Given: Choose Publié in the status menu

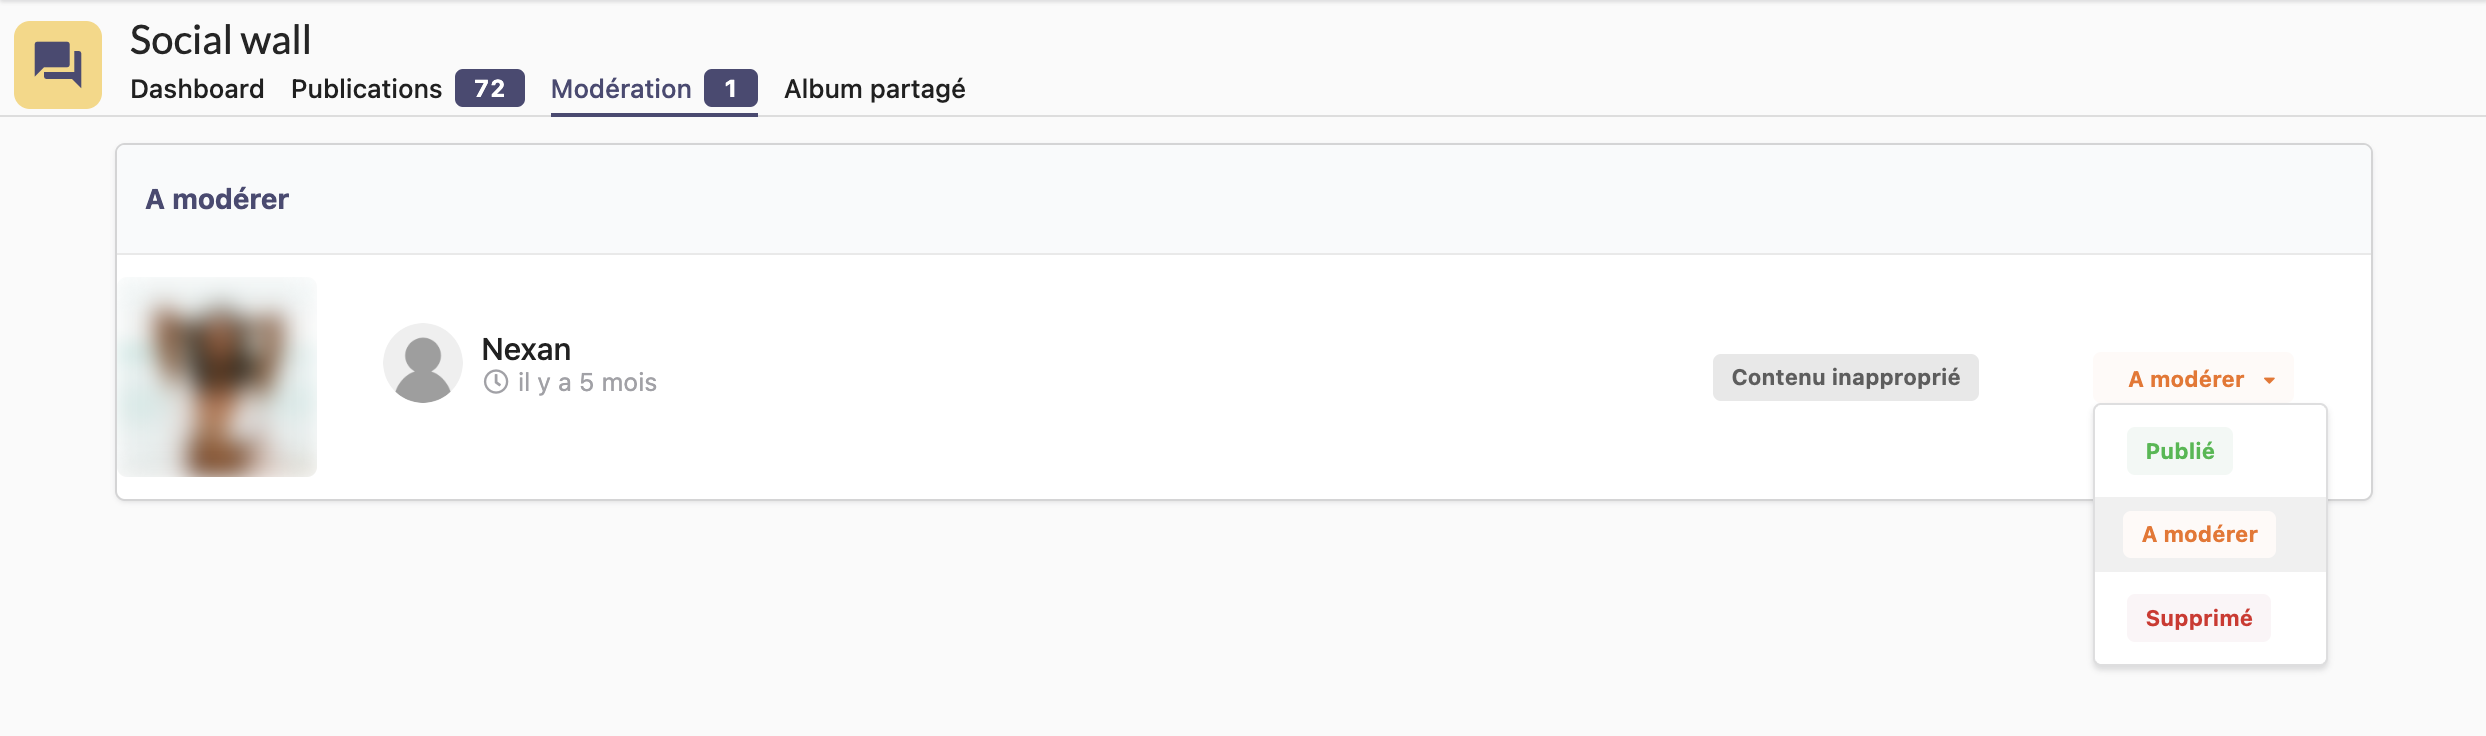Looking at the screenshot, I should 2180,451.
